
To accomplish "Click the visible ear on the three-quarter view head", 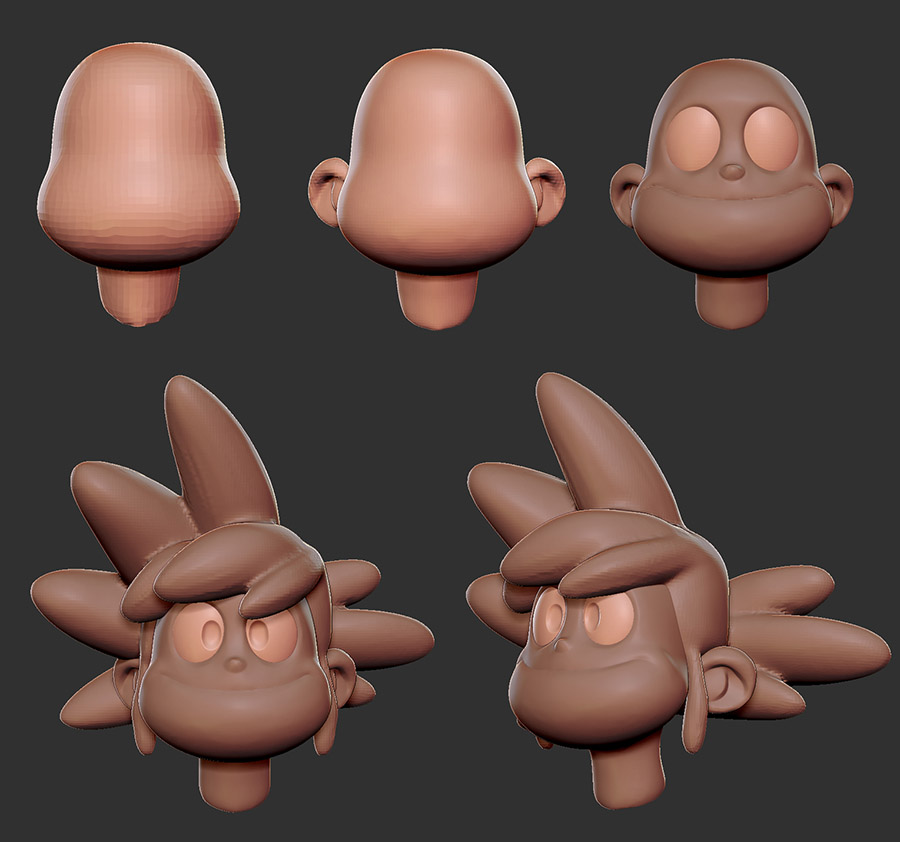I will point(731,679).
